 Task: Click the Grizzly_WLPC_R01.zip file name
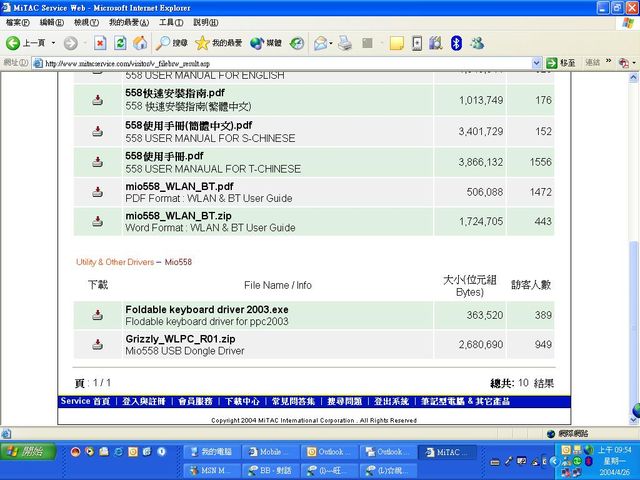[x=180, y=339]
